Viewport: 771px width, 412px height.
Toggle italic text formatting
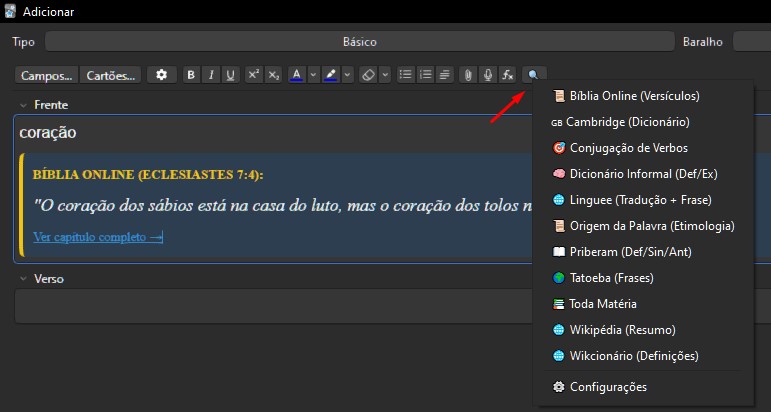coord(210,75)
